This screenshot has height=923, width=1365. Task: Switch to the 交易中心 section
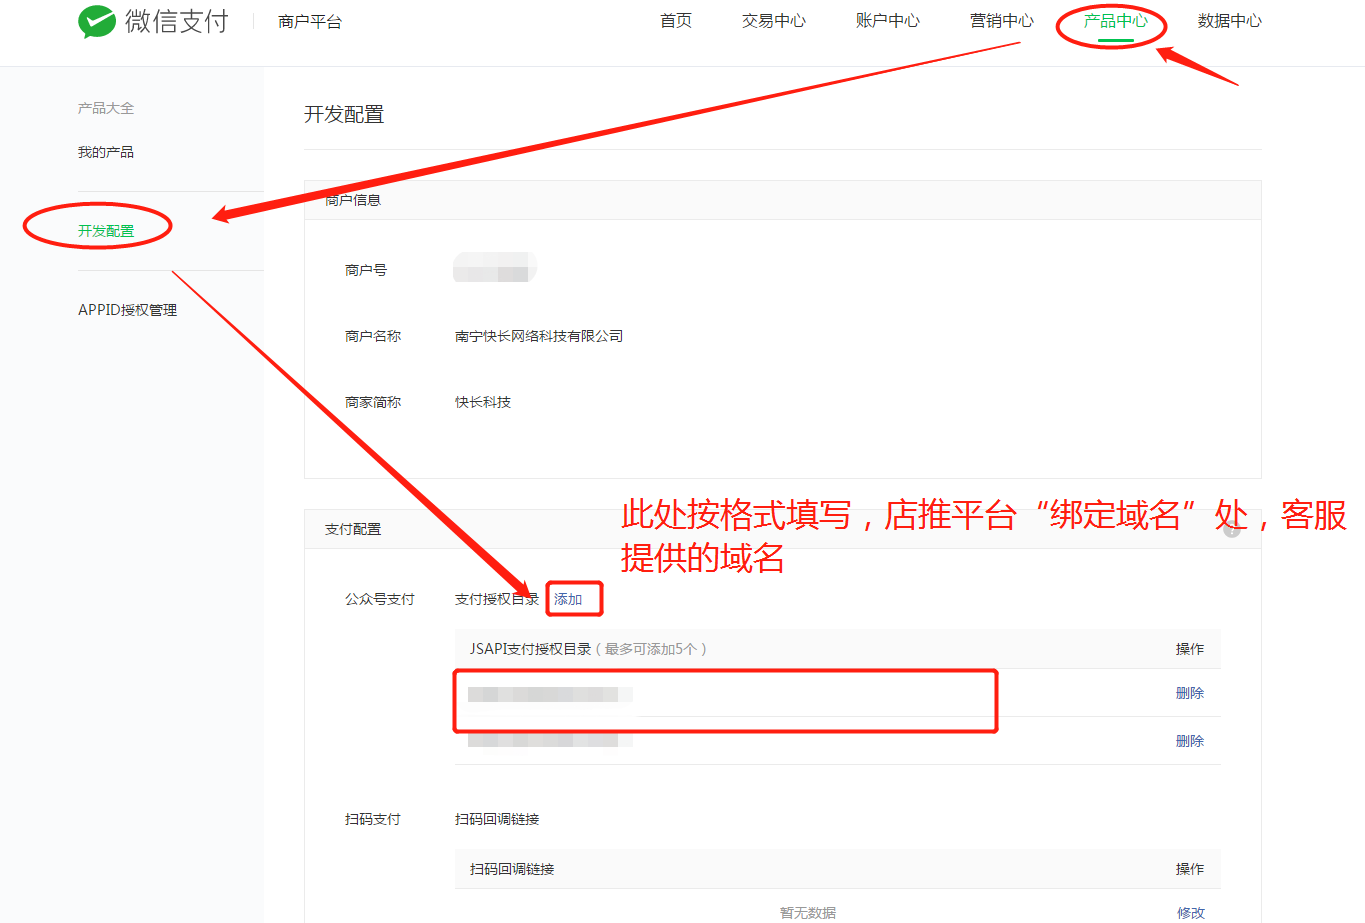tap(773, 20)
